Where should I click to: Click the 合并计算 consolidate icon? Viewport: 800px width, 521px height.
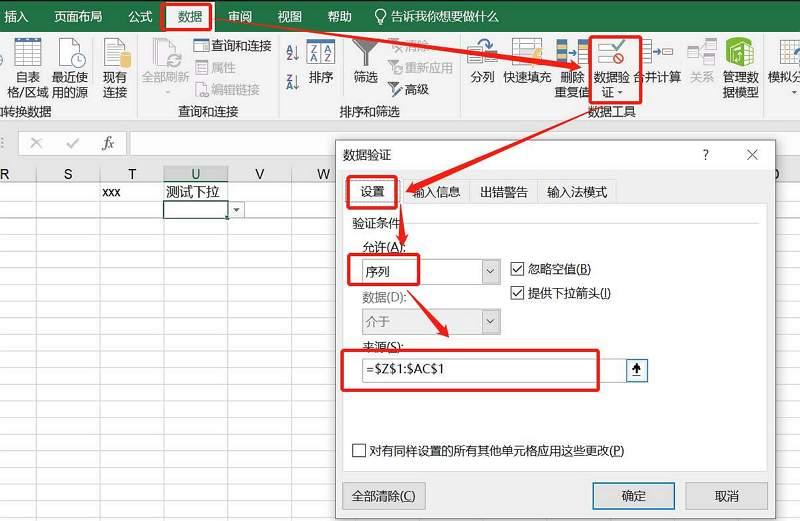pos(658,62)
